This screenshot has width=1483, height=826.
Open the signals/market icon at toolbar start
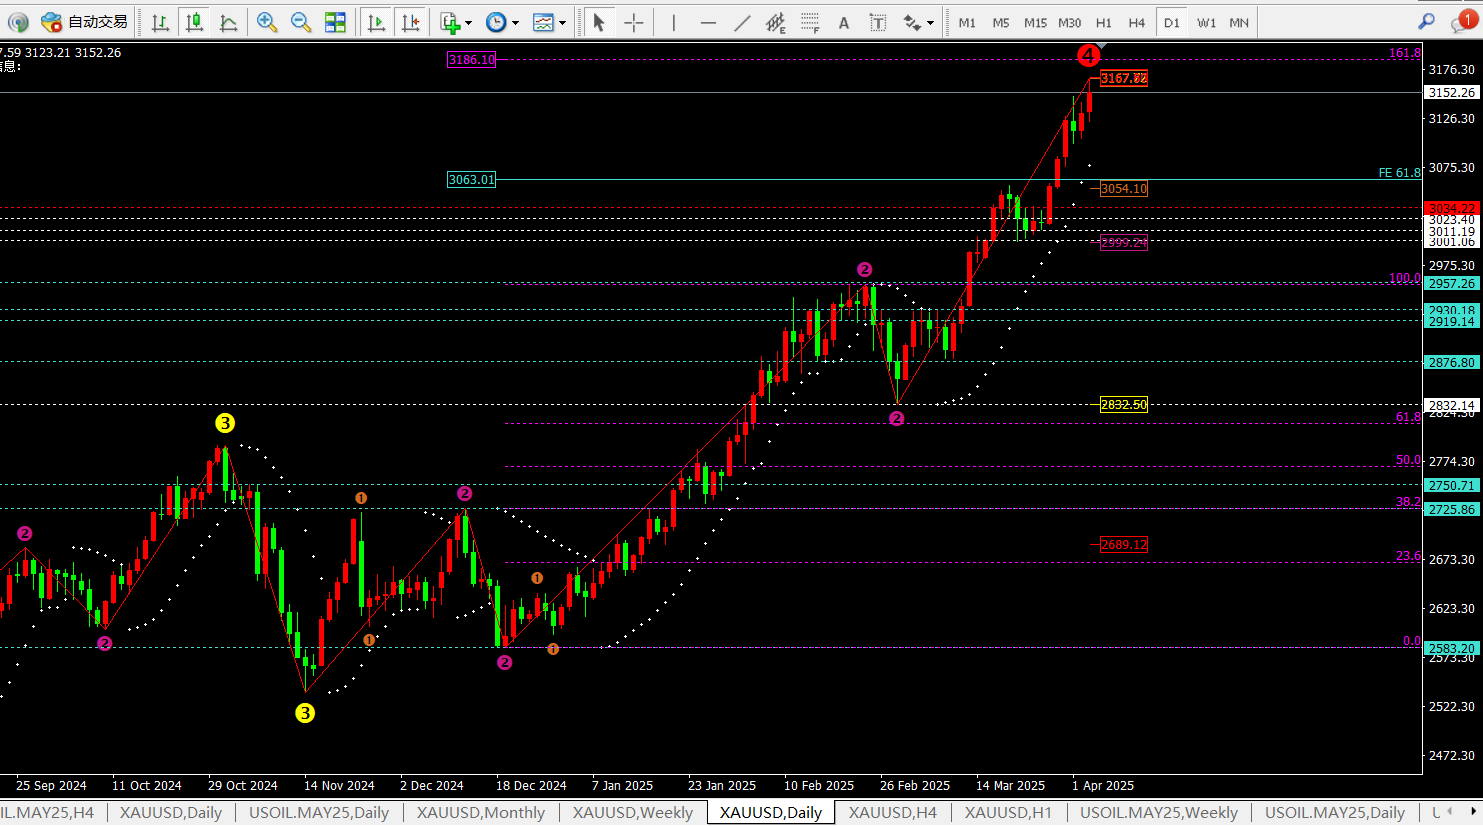coord(18,22)
